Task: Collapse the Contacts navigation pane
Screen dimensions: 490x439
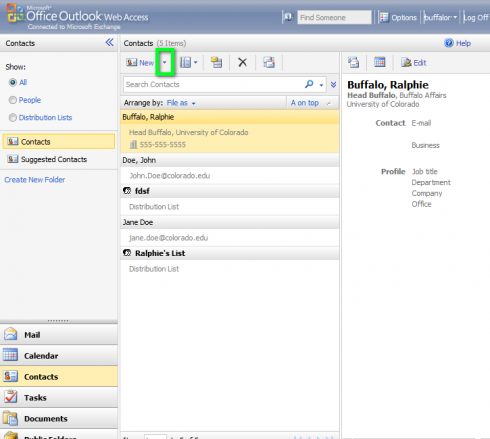Action: 110,43
